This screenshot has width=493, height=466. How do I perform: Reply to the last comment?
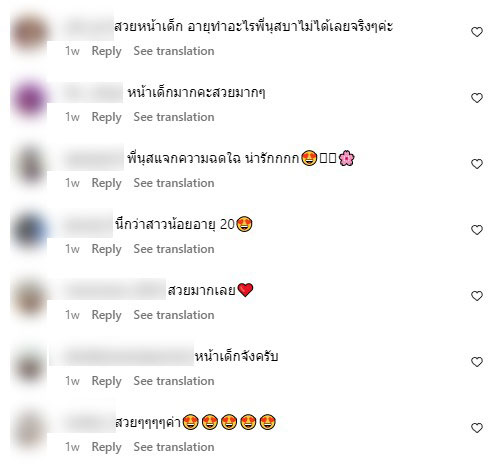click(x=106, y=447)
